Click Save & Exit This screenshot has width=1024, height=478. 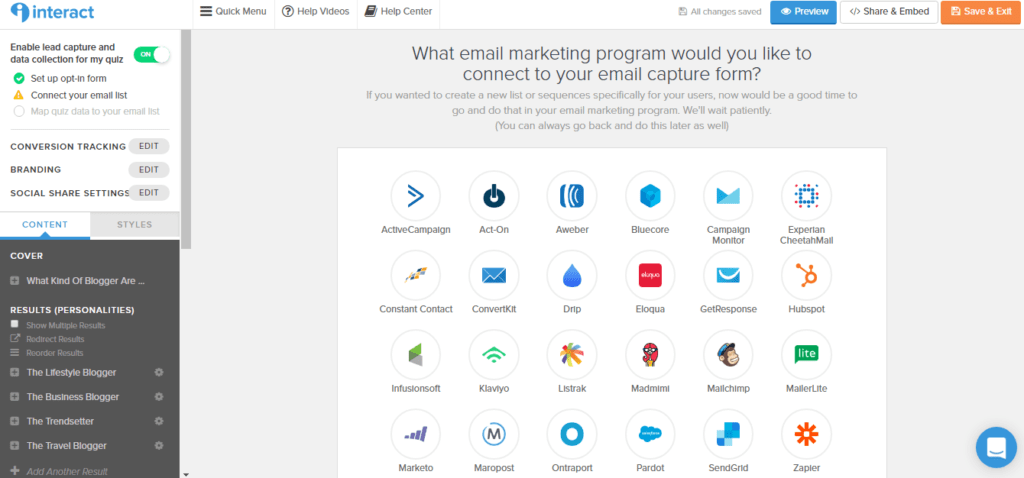pos(982,12)
